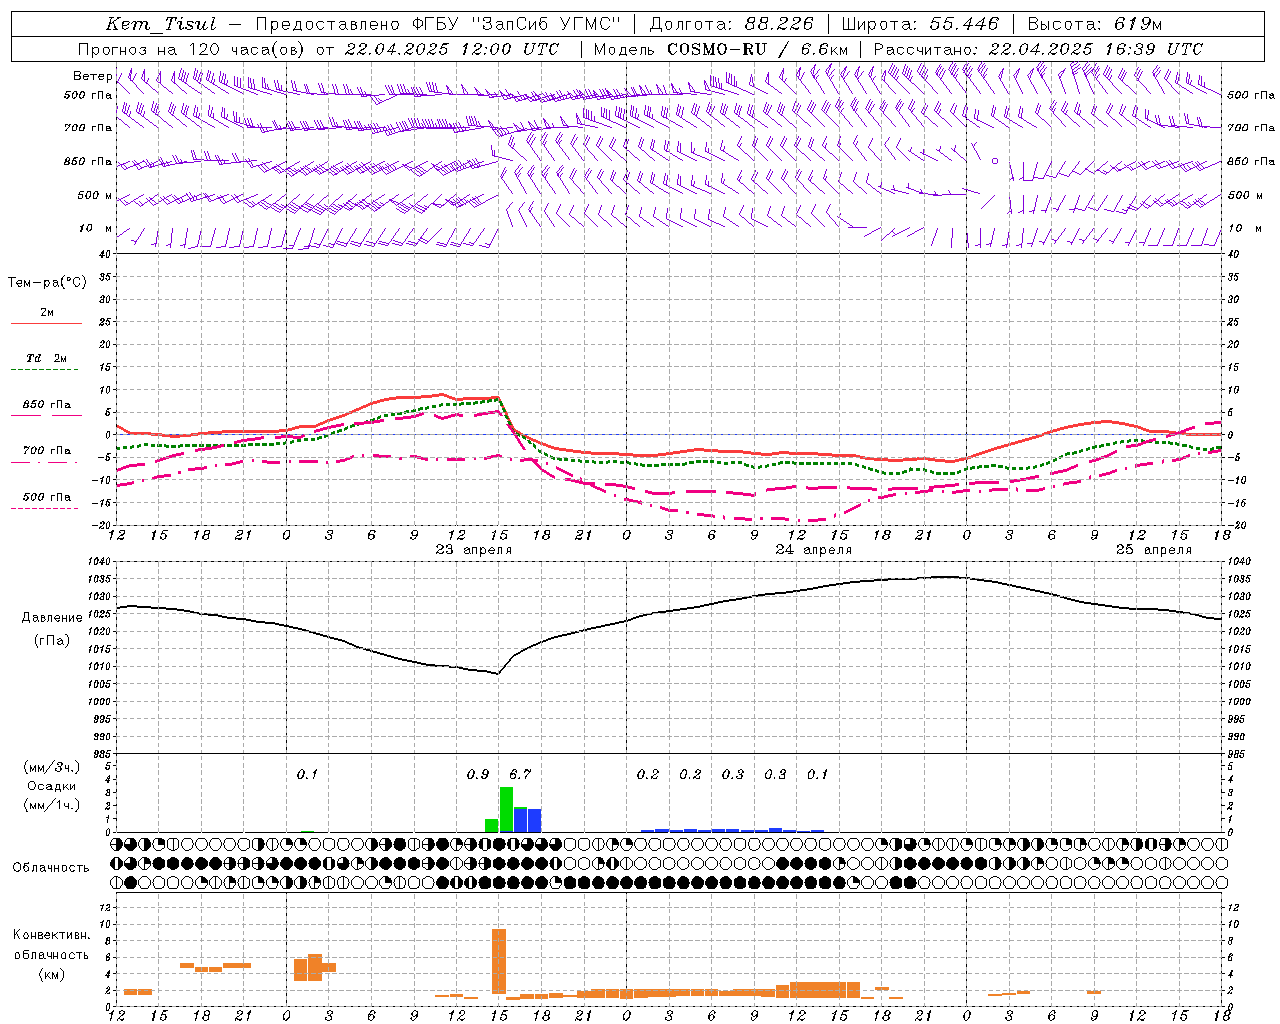The width and height of the screenshot is (1280, 1024).
Task: Click the latitude value 55.446
Action: click(x=964, y=24)
